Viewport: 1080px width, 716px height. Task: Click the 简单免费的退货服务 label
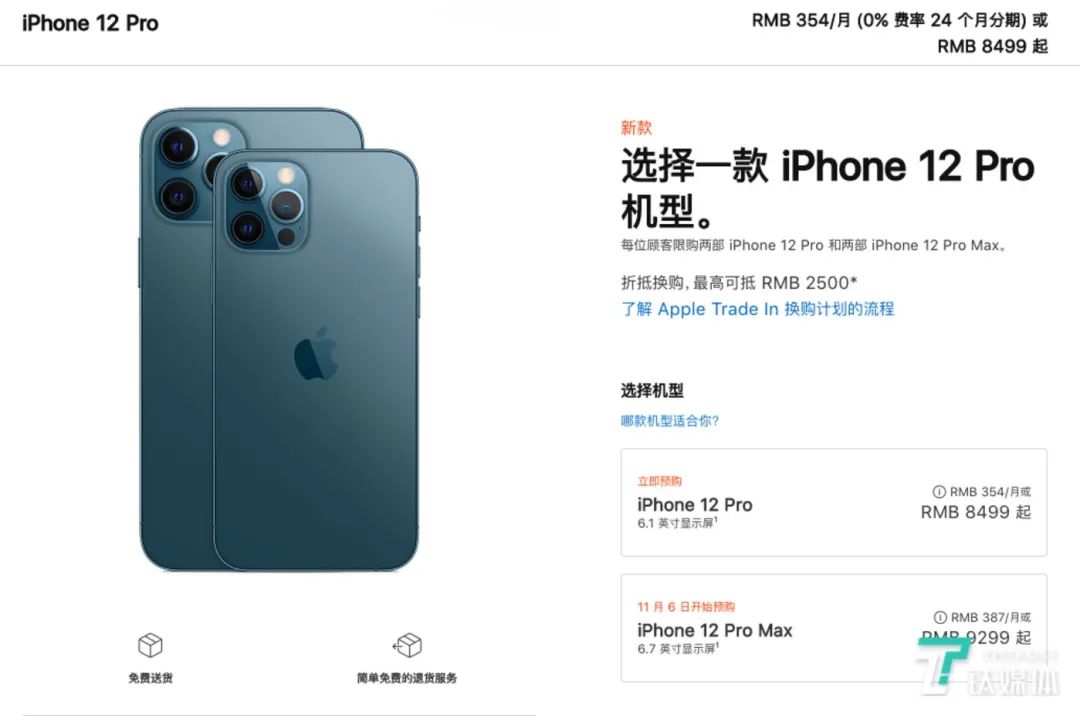(x=407, y=678)
